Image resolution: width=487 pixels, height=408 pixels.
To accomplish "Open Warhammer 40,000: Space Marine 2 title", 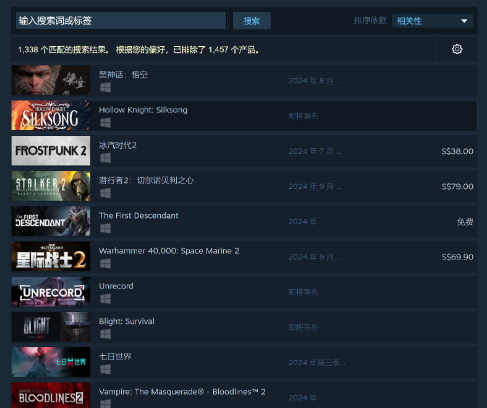I will pos(169,251).
